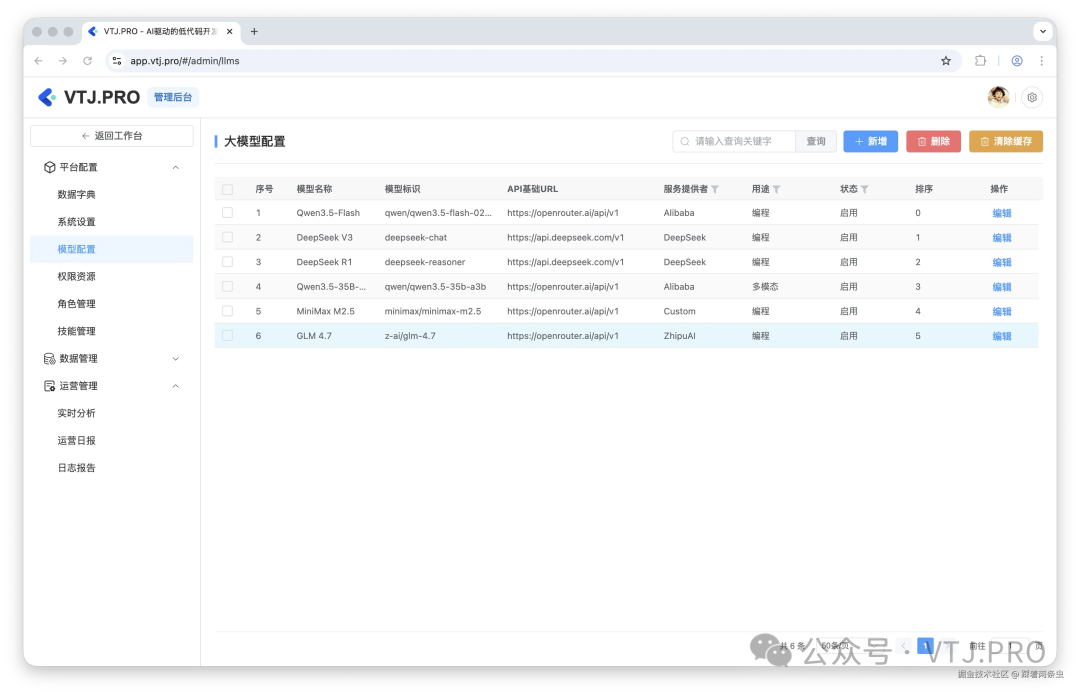Open 运营日报 in the sidebar
Screen dimensions: 1080x695
(x=76, y=441)
